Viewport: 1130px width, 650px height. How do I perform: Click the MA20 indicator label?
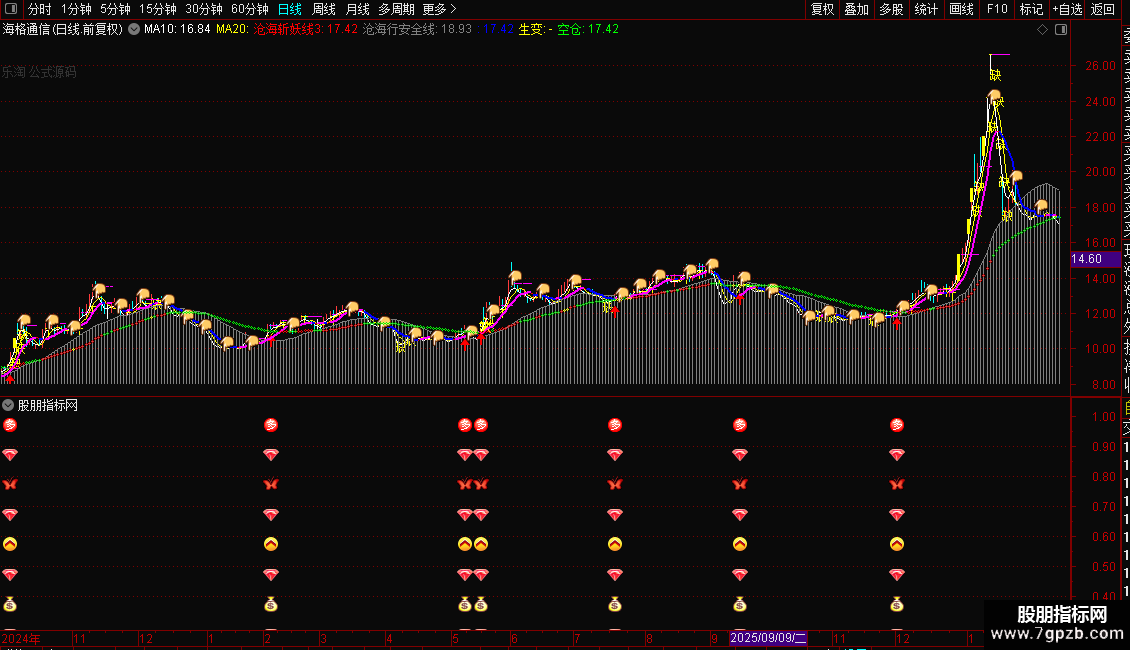click(232, 30)
